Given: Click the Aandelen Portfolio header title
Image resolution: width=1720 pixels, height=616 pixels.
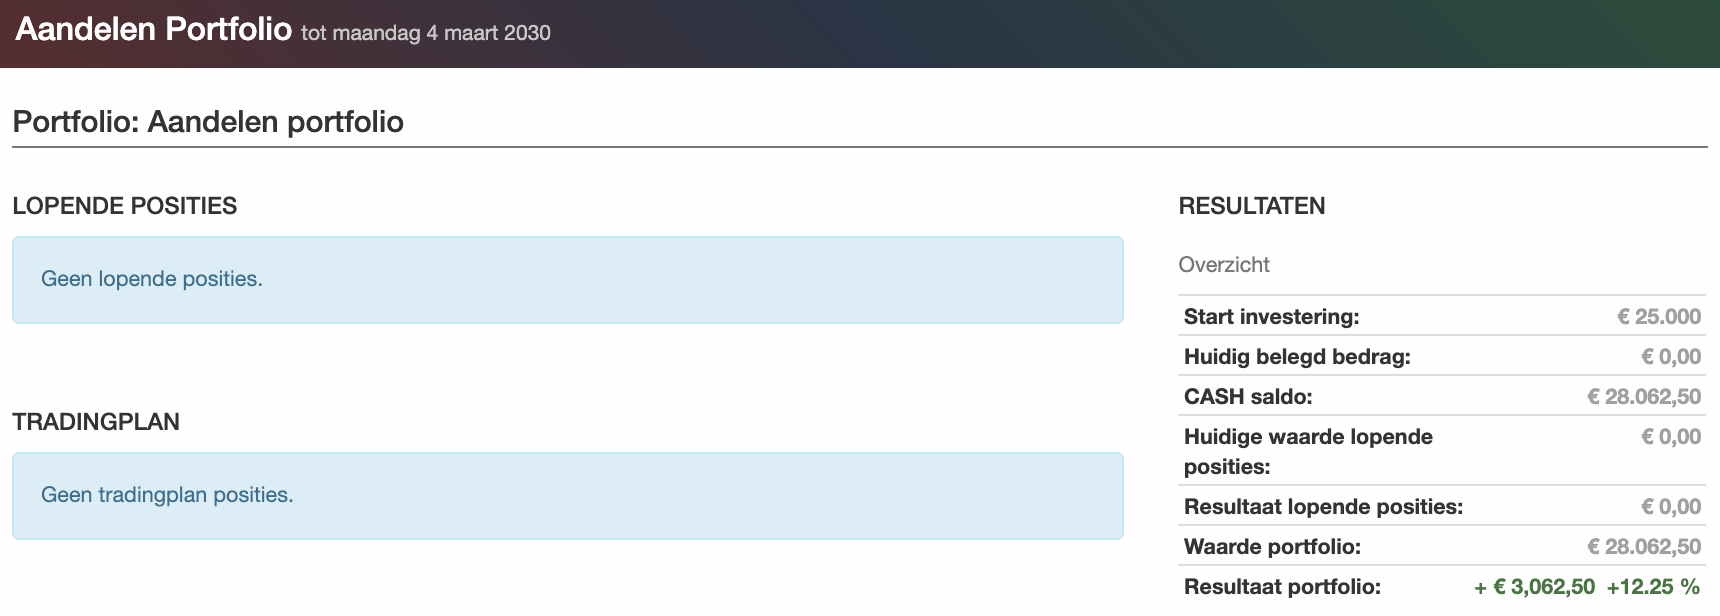Looking at the screenshot, I should [x=154, y=29].
